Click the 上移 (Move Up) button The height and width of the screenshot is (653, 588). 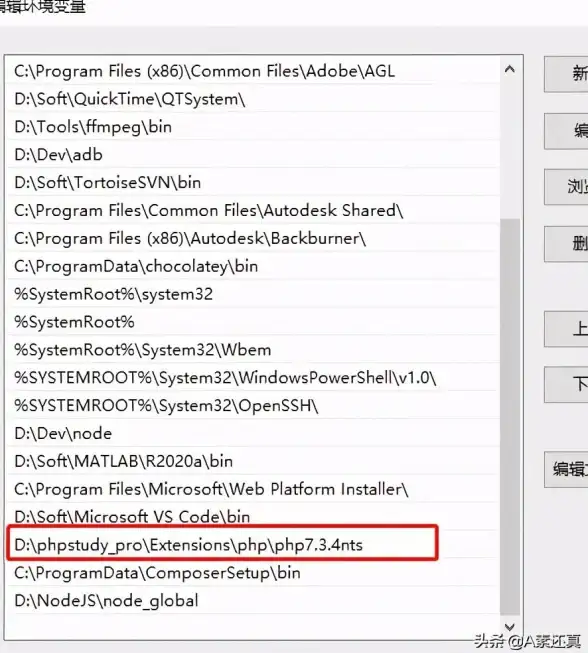coord(566,329)
